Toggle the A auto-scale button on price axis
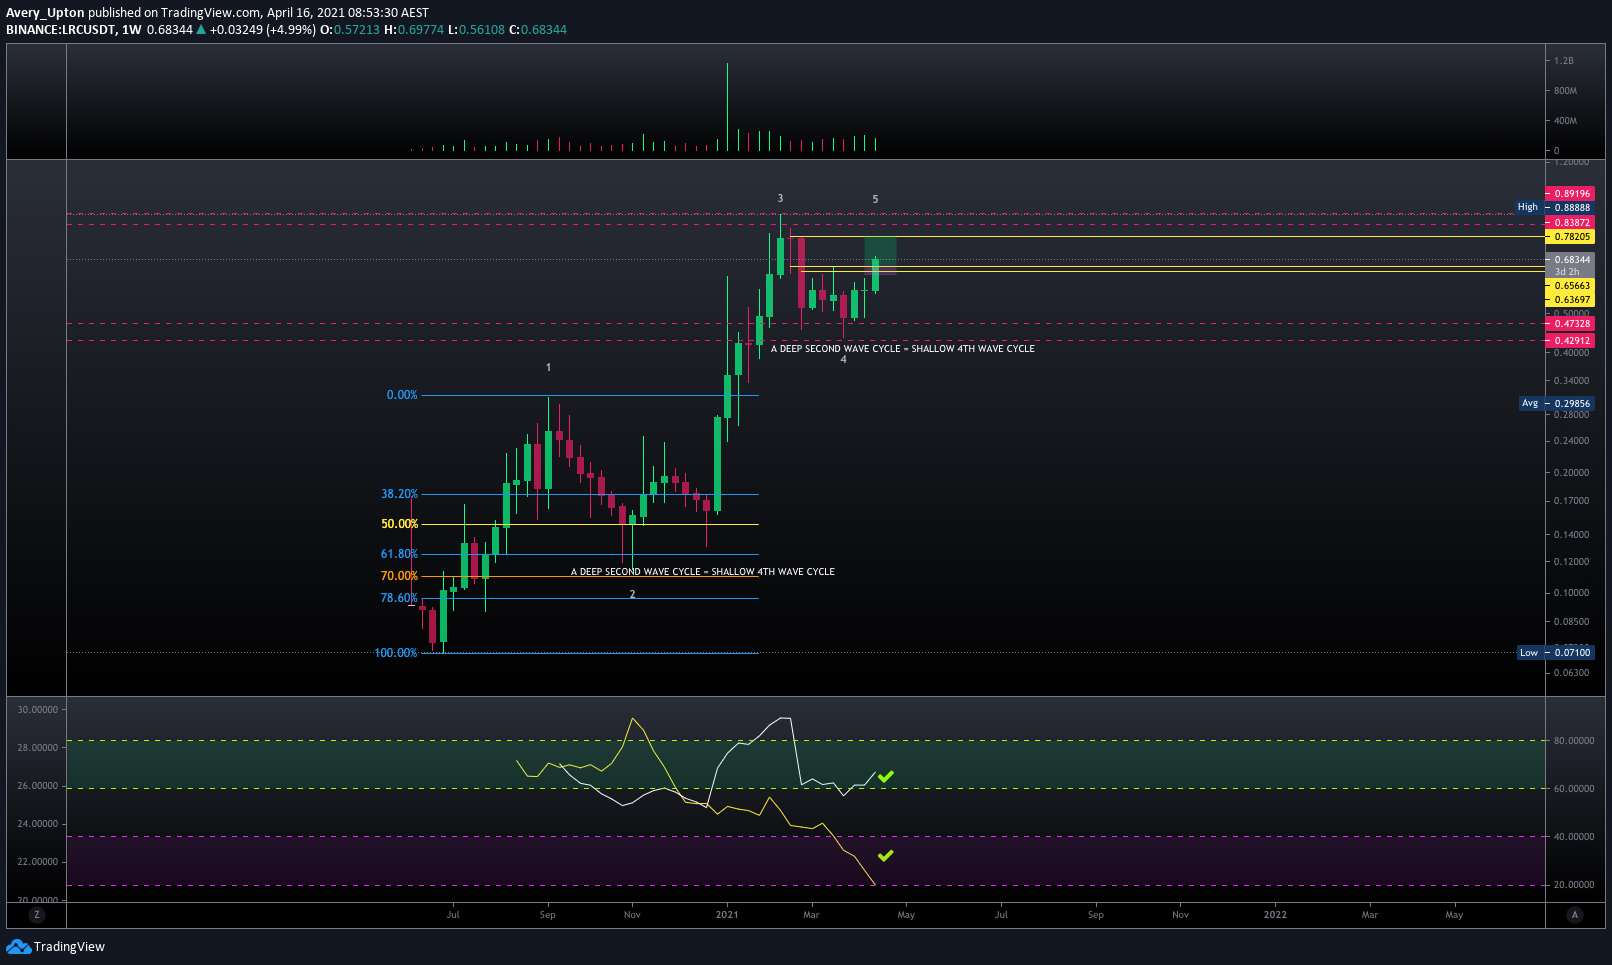This screenshot has width=1612, height=965. [1575, 914]
